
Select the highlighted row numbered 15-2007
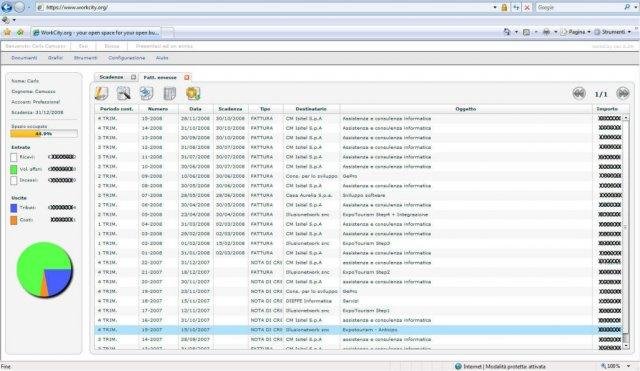pos(359,330)
